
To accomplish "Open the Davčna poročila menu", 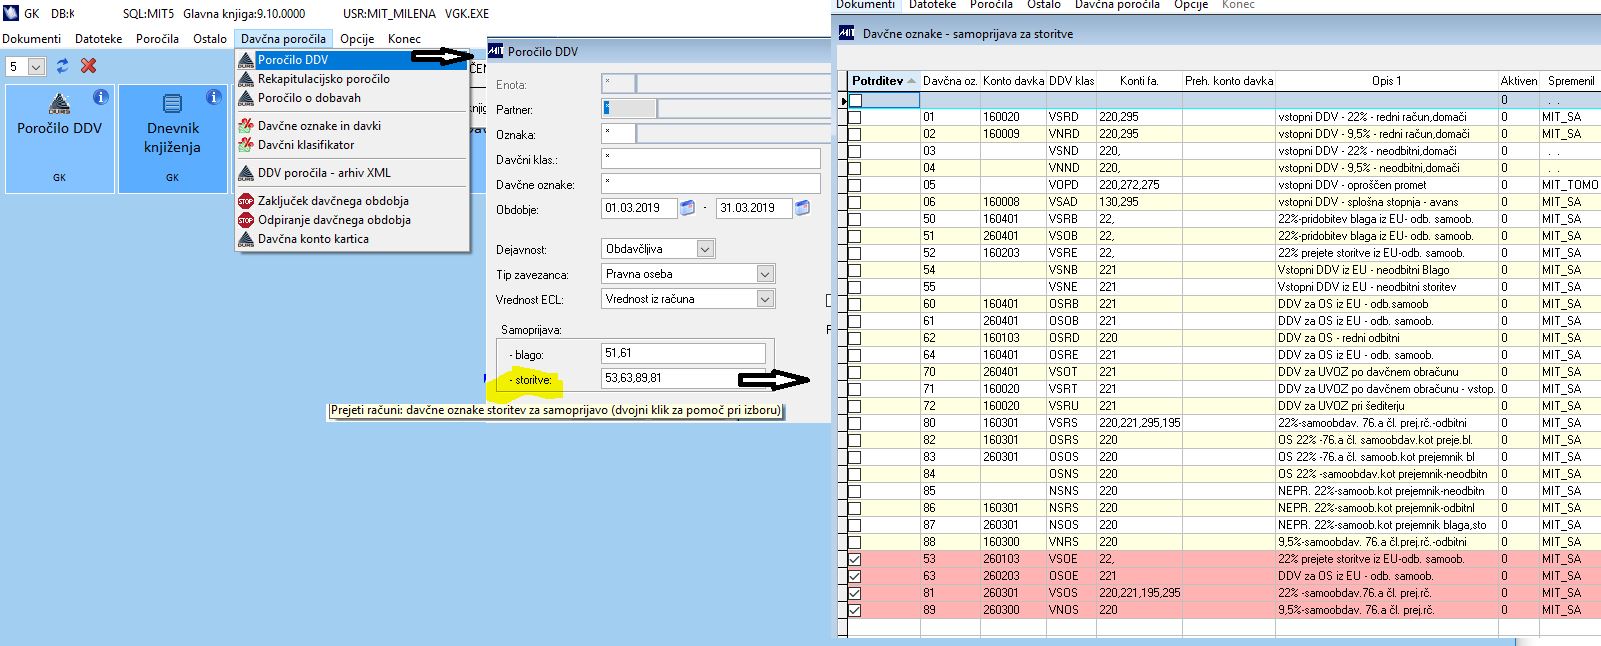I will [x=283, y=39].
